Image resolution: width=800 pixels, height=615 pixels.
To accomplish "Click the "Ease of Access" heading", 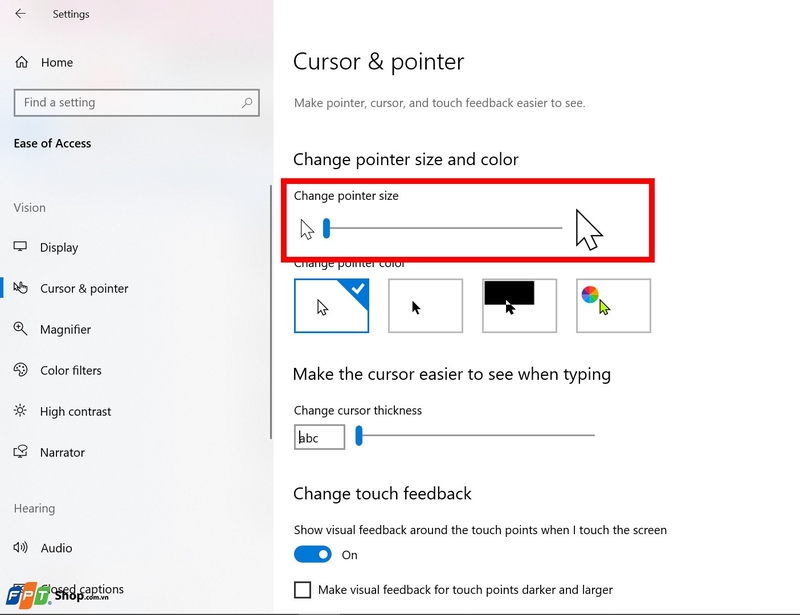I will pyautogui.click(x=53, y=143).
